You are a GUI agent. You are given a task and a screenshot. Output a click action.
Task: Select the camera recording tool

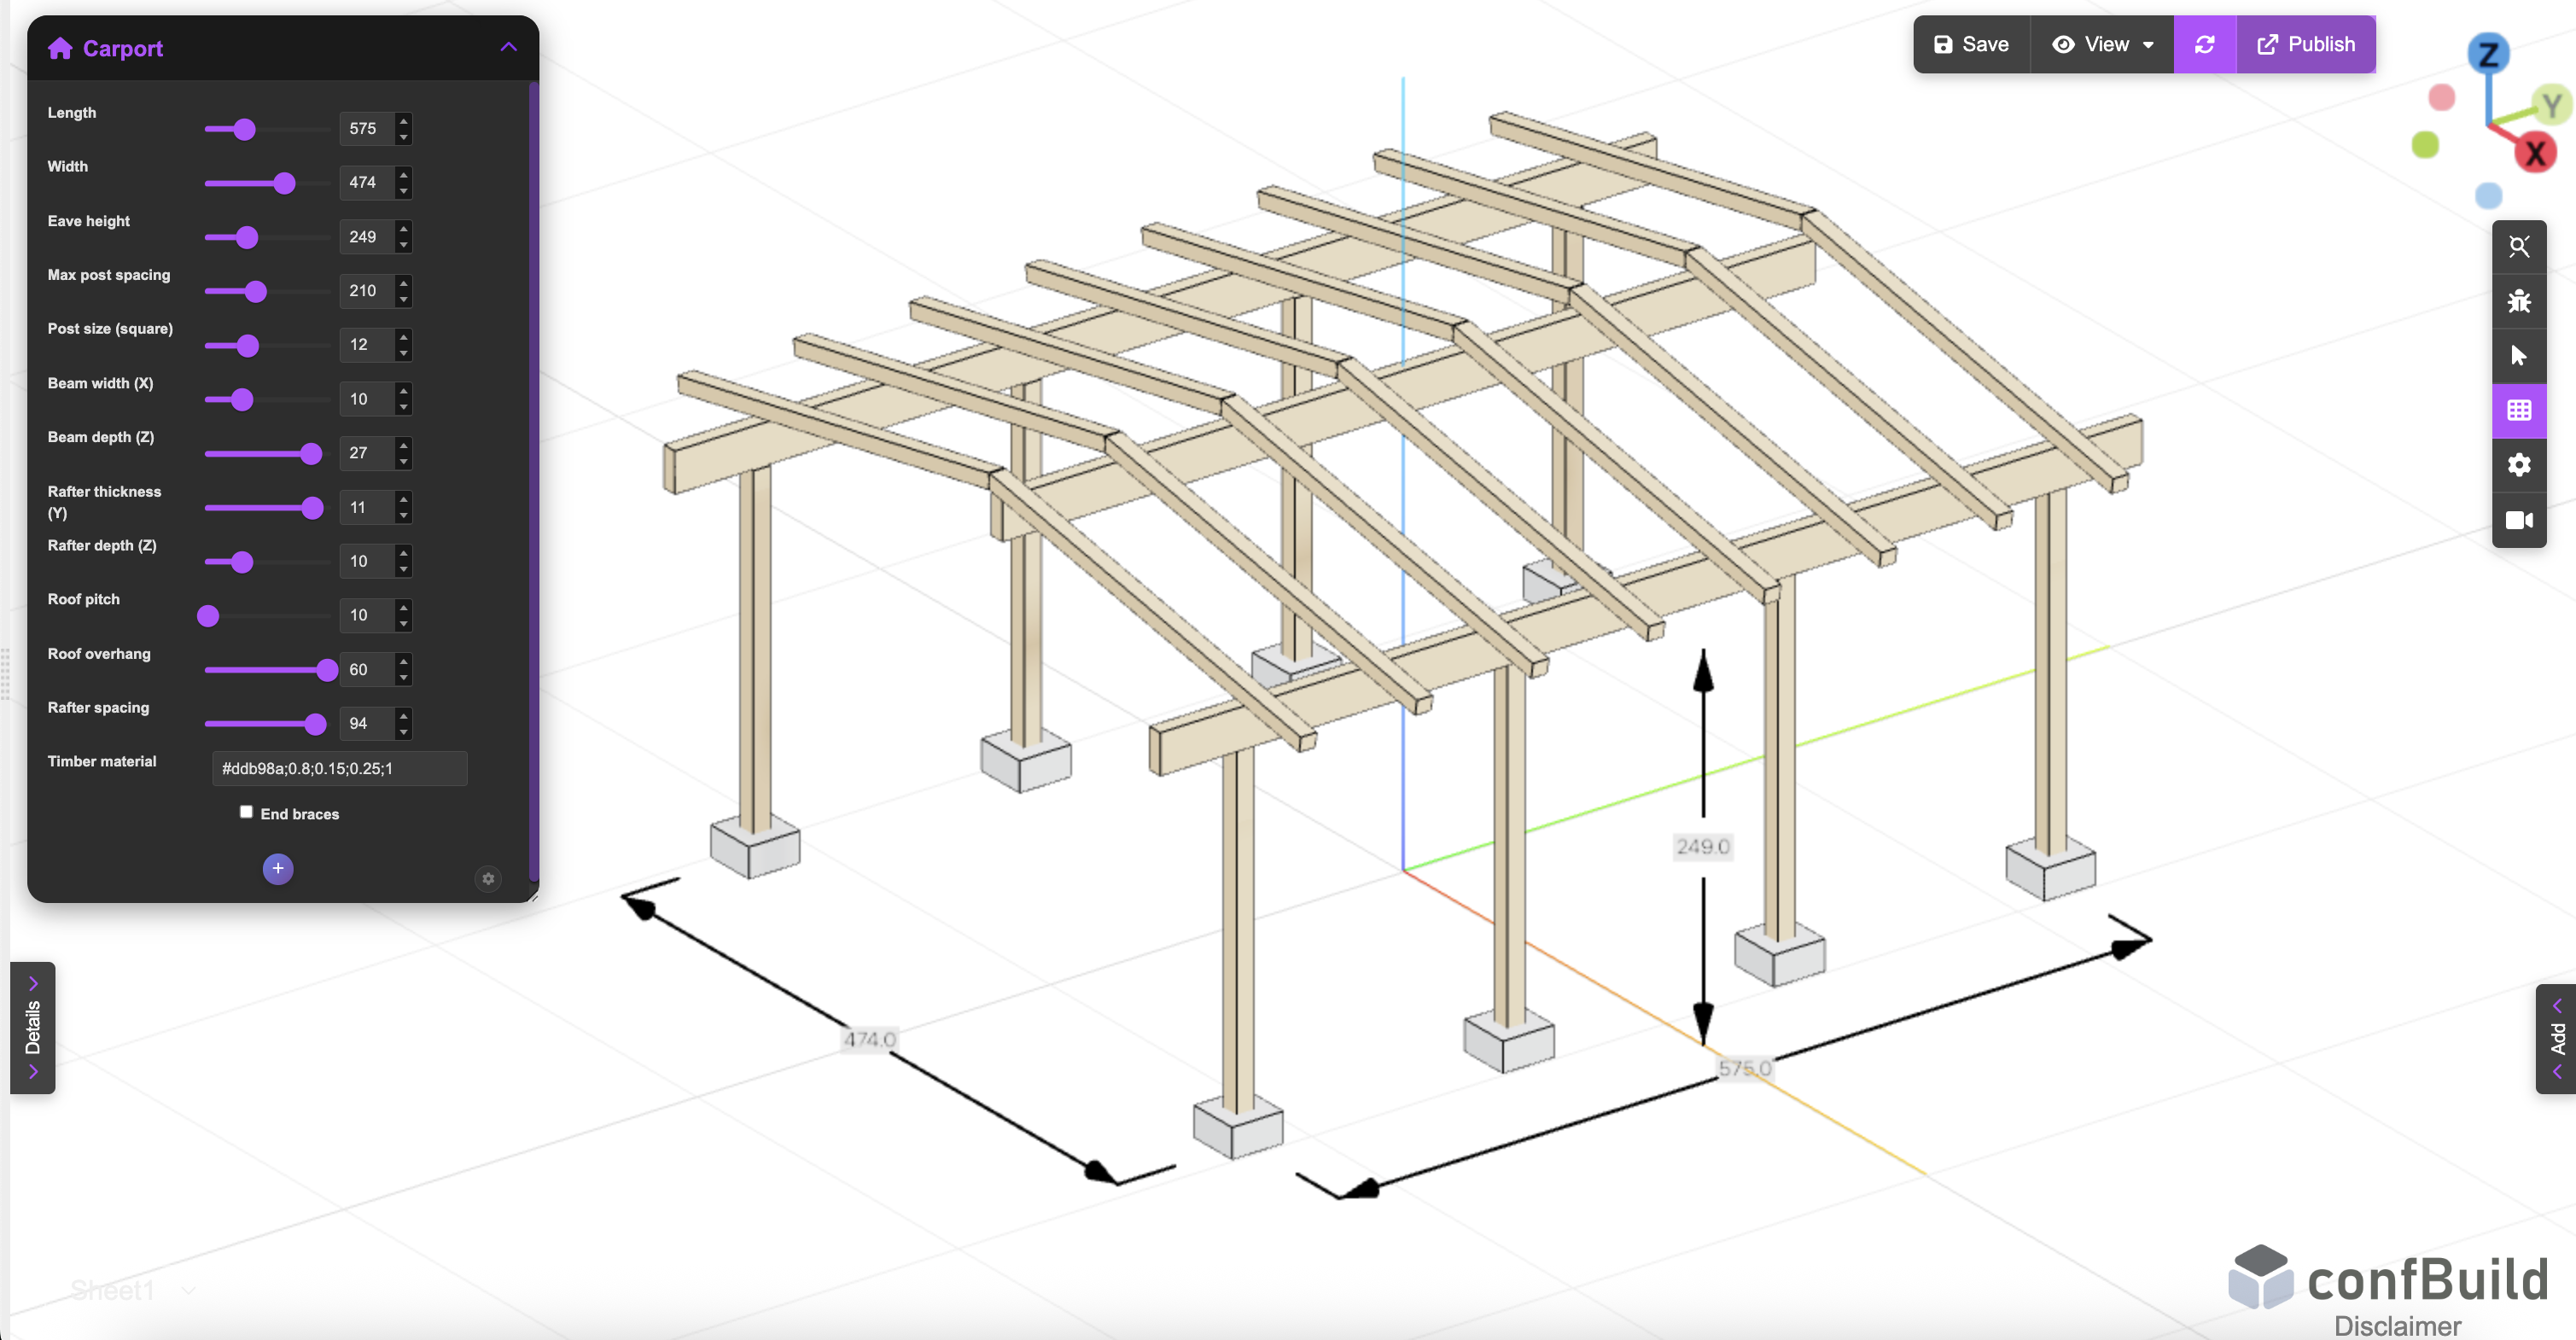2520,519
